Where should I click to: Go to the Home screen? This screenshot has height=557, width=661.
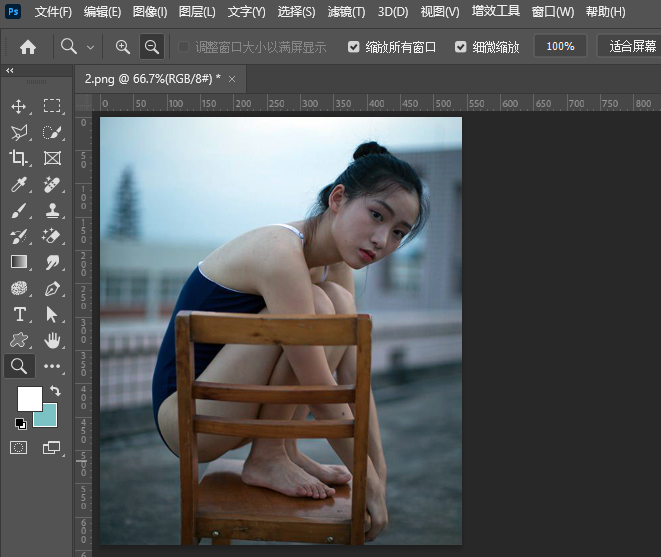pyautogui.click(x=28, y=47)
